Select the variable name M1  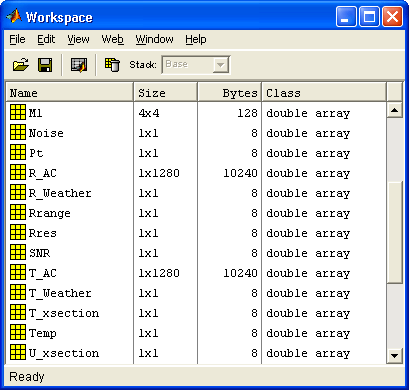click(x=35, y=113)
